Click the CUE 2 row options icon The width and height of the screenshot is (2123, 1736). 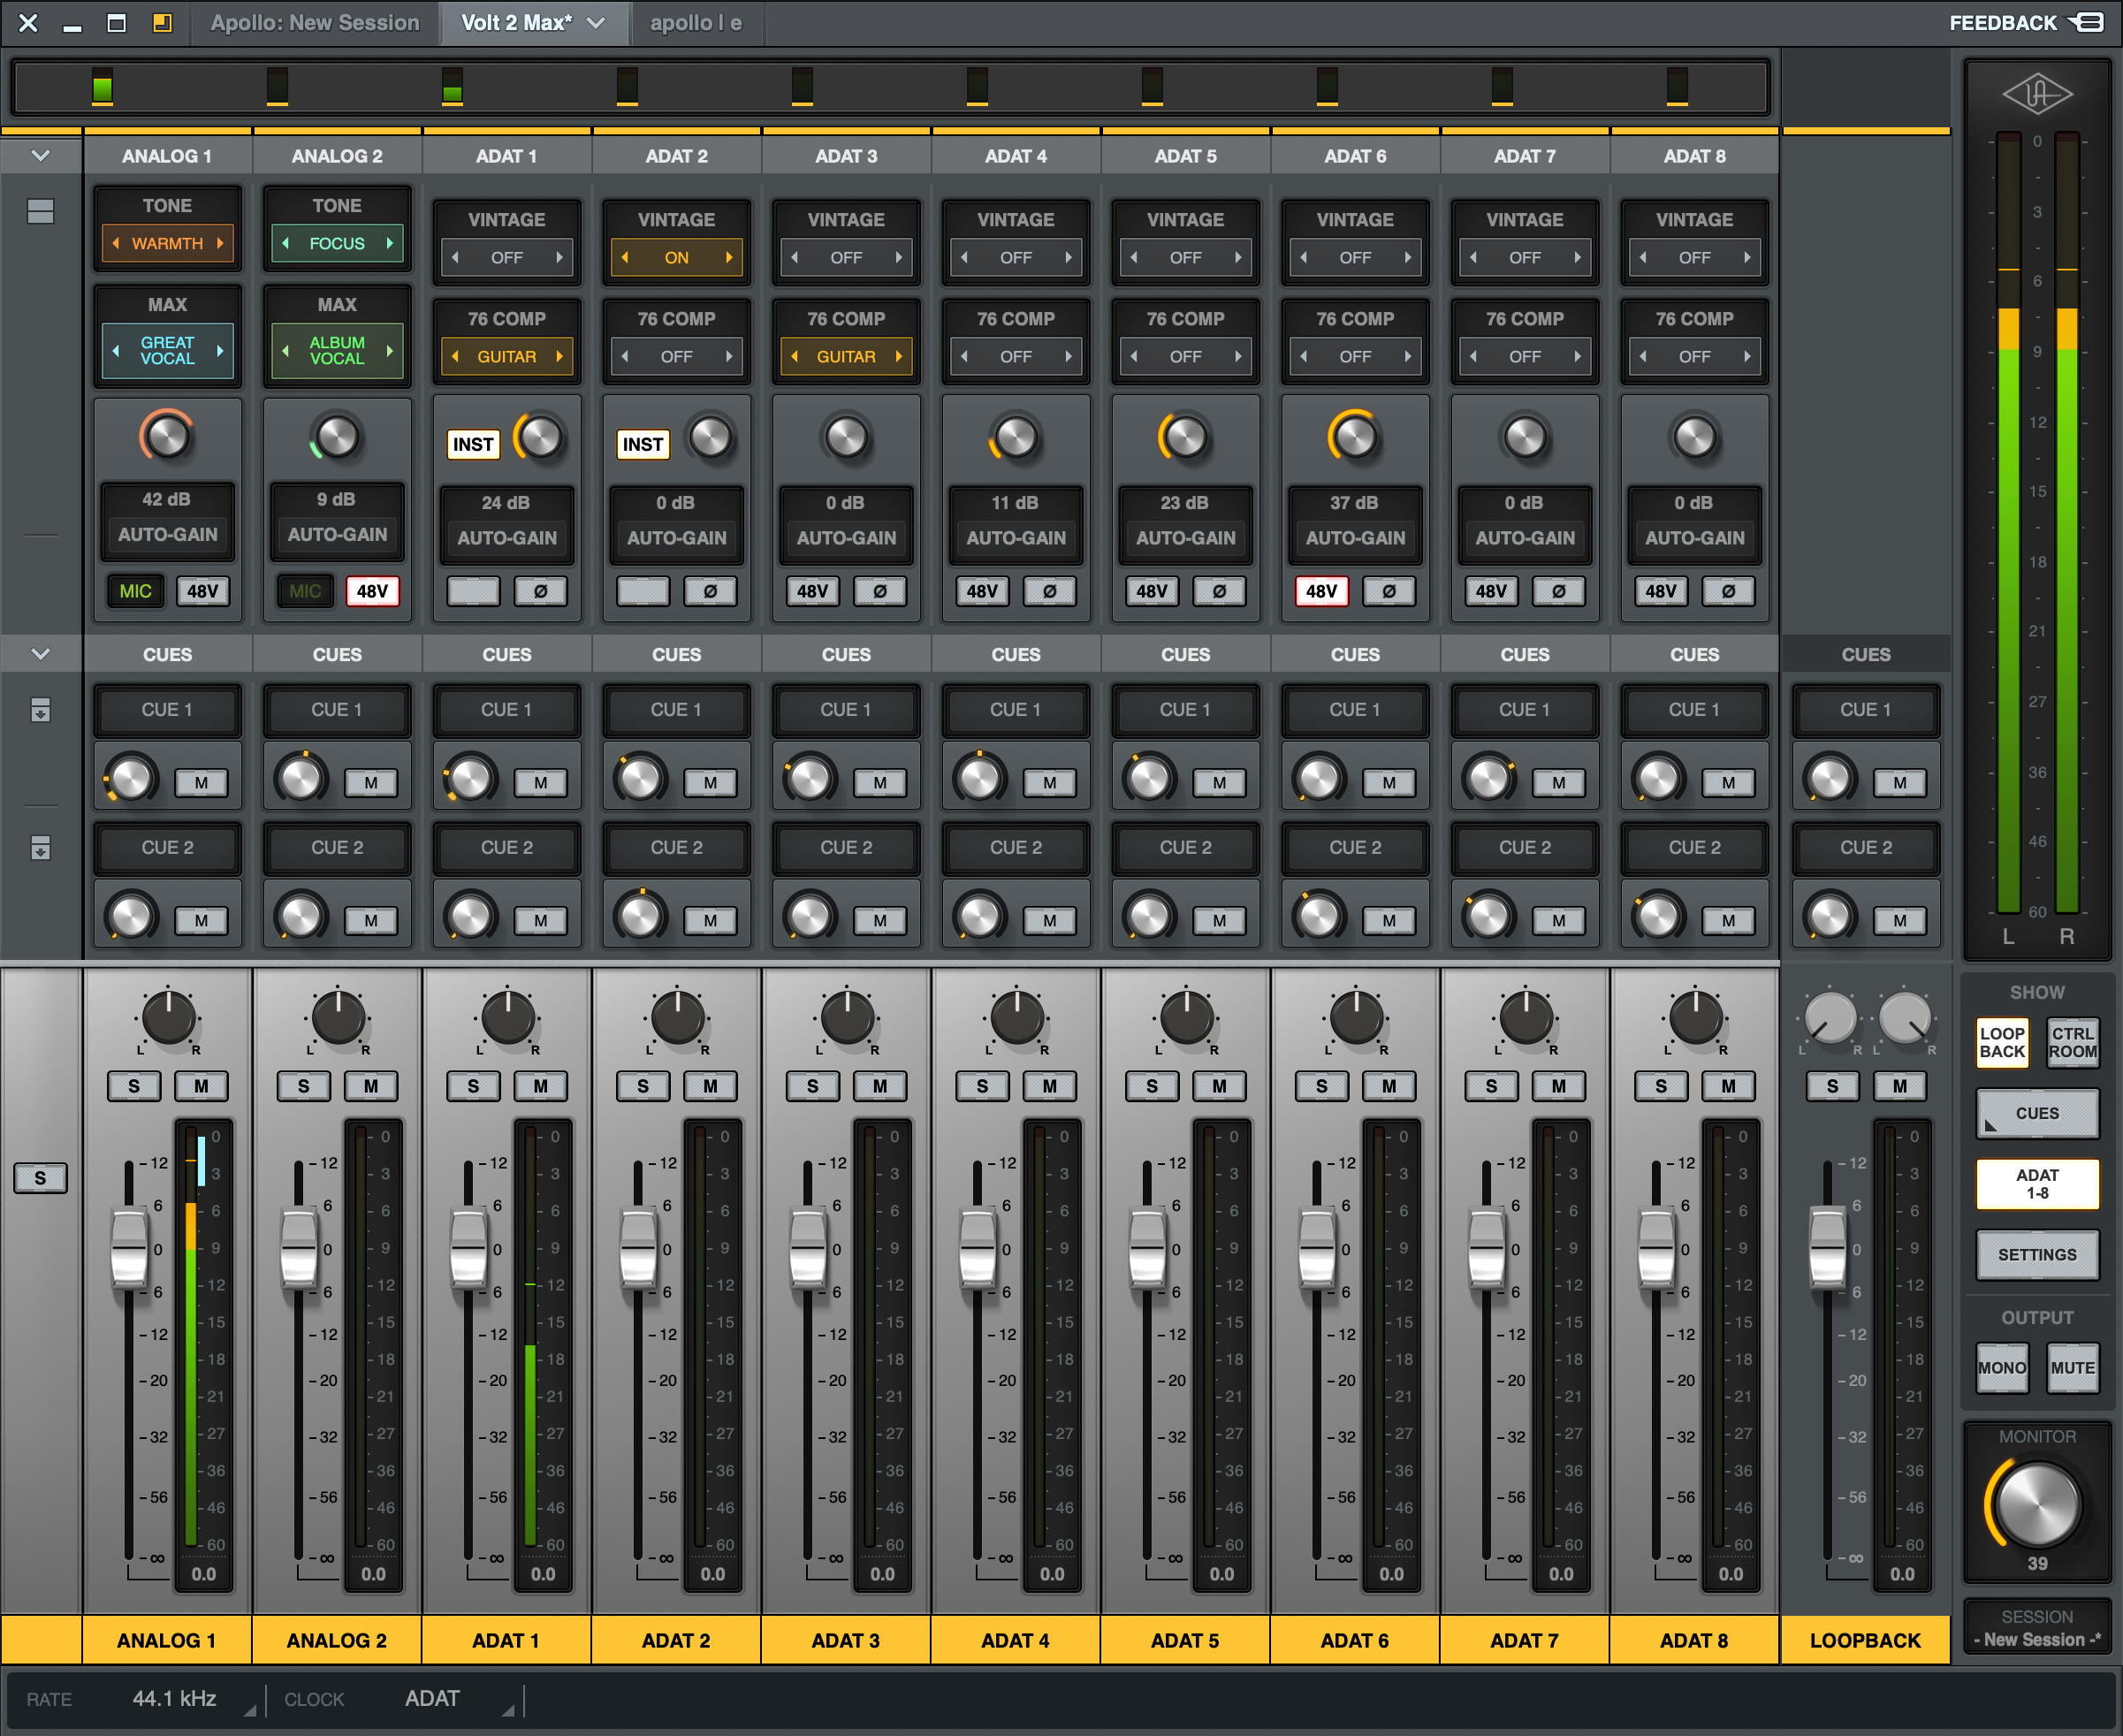coord(40,848)
